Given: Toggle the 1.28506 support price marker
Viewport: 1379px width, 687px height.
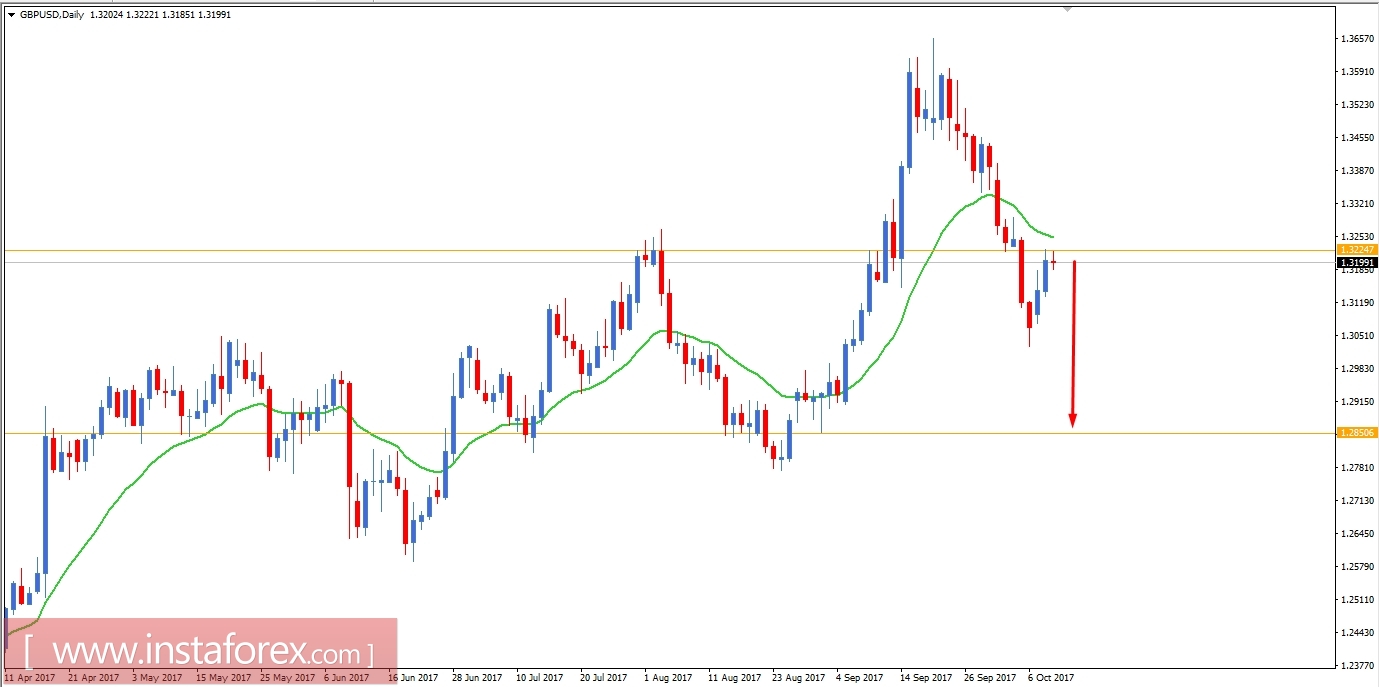Looking at the screenshot, I should click(1359, 433).
